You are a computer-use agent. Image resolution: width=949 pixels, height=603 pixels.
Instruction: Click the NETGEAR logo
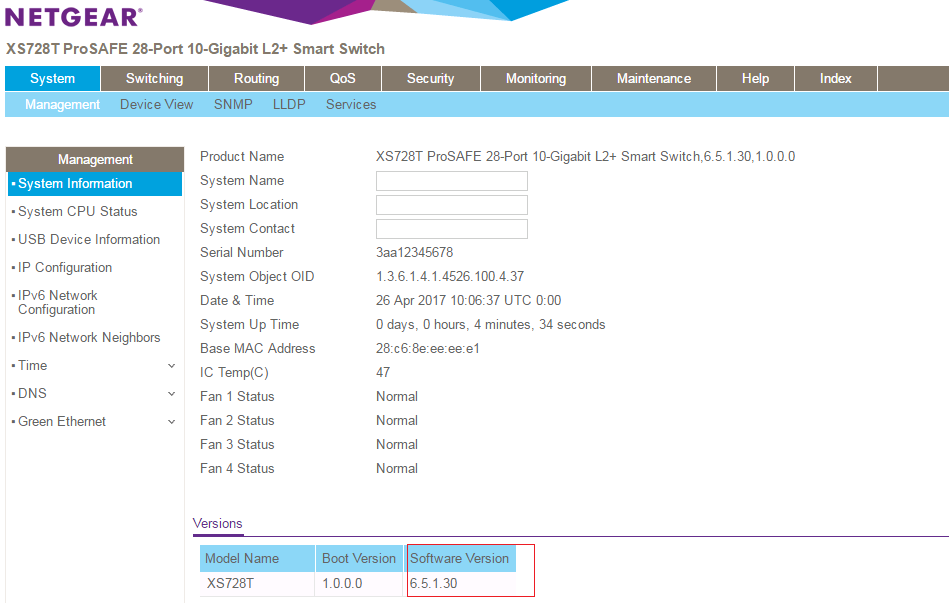click(x=74, y=17)
